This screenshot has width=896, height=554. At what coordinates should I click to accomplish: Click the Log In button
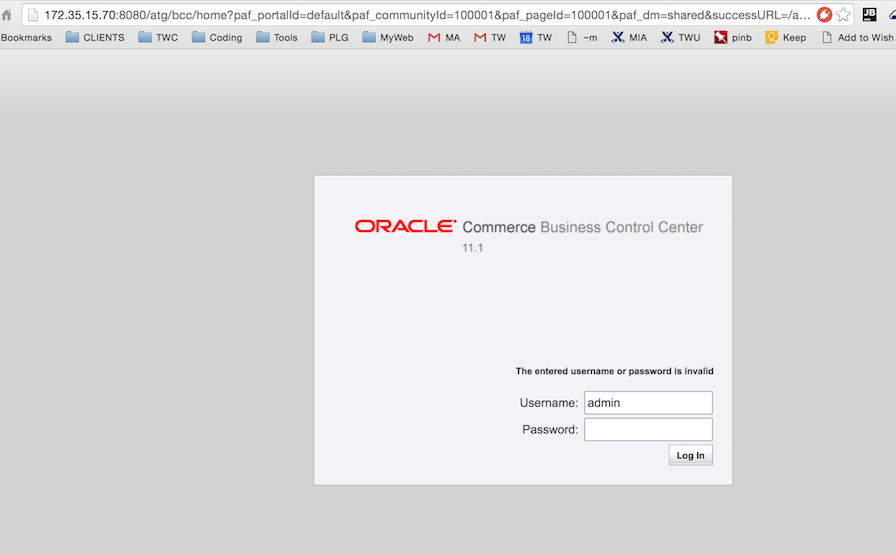[690, 455]
